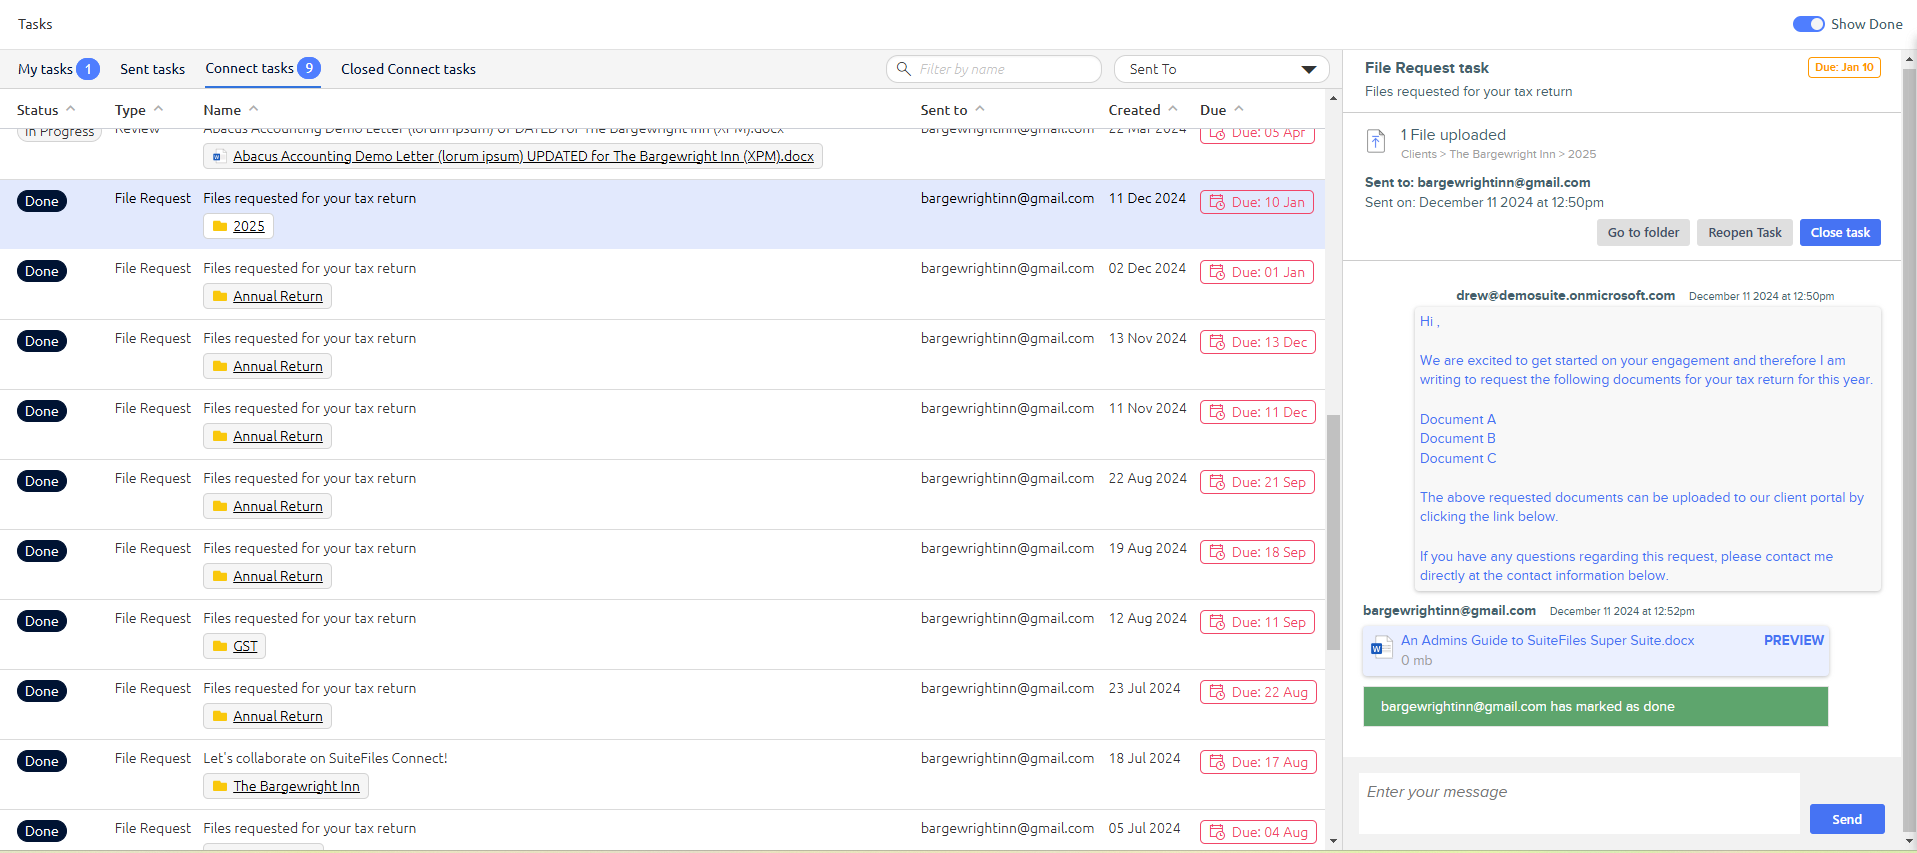Click the Word icon on the Admins Guide attachment
The width and height of the screenshot is (1917, 853).
[x=1381, y=648]
